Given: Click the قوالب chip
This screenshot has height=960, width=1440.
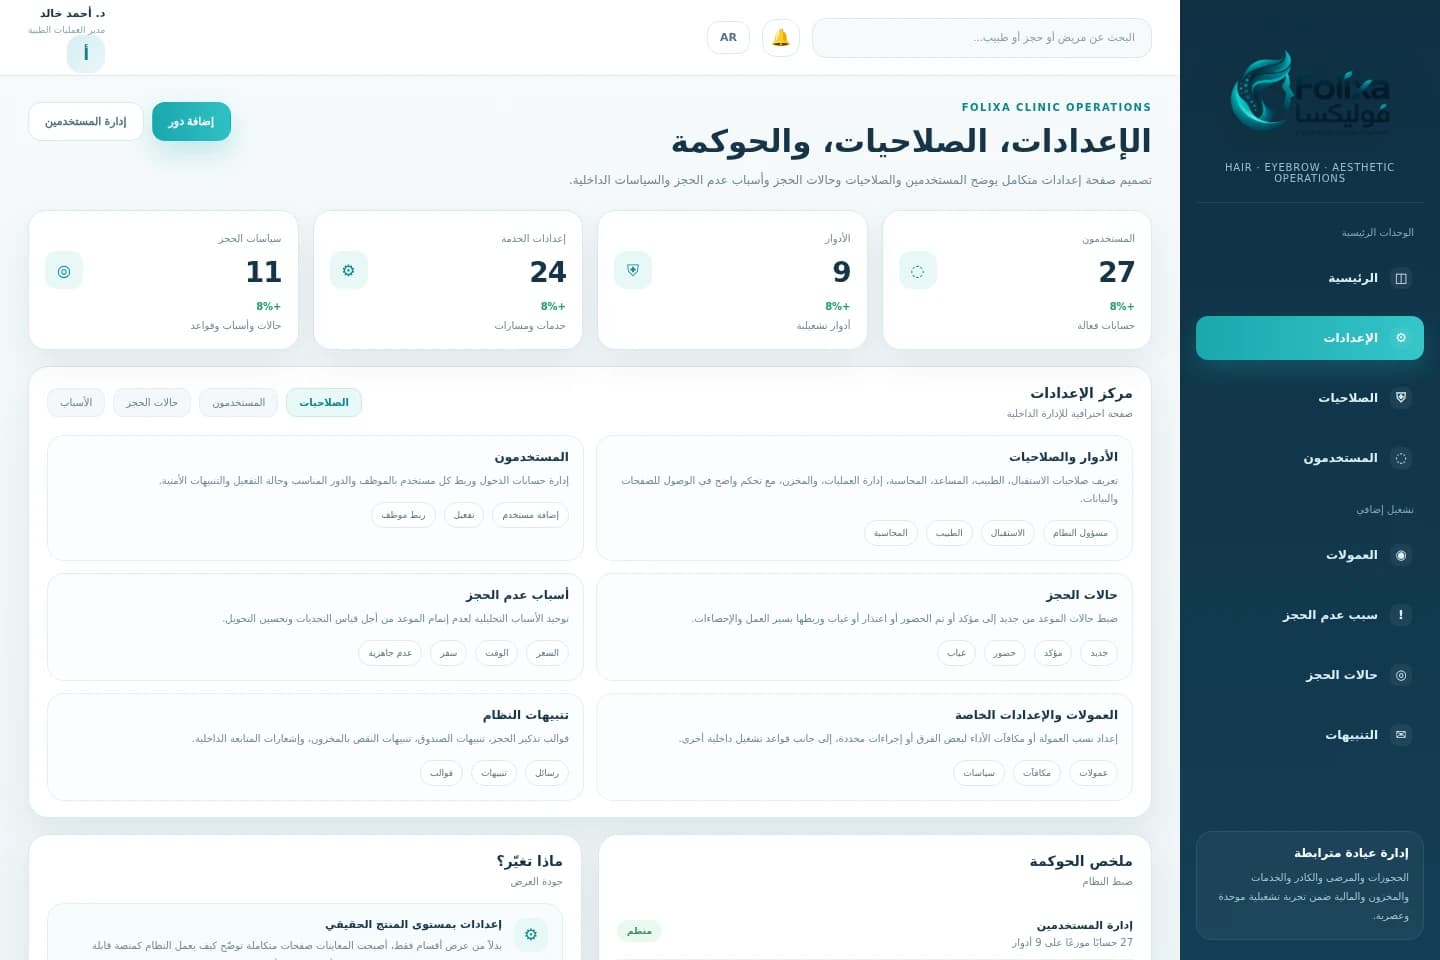Looking at the screenshot, I should pyautogui.click(x=441, y=773).
